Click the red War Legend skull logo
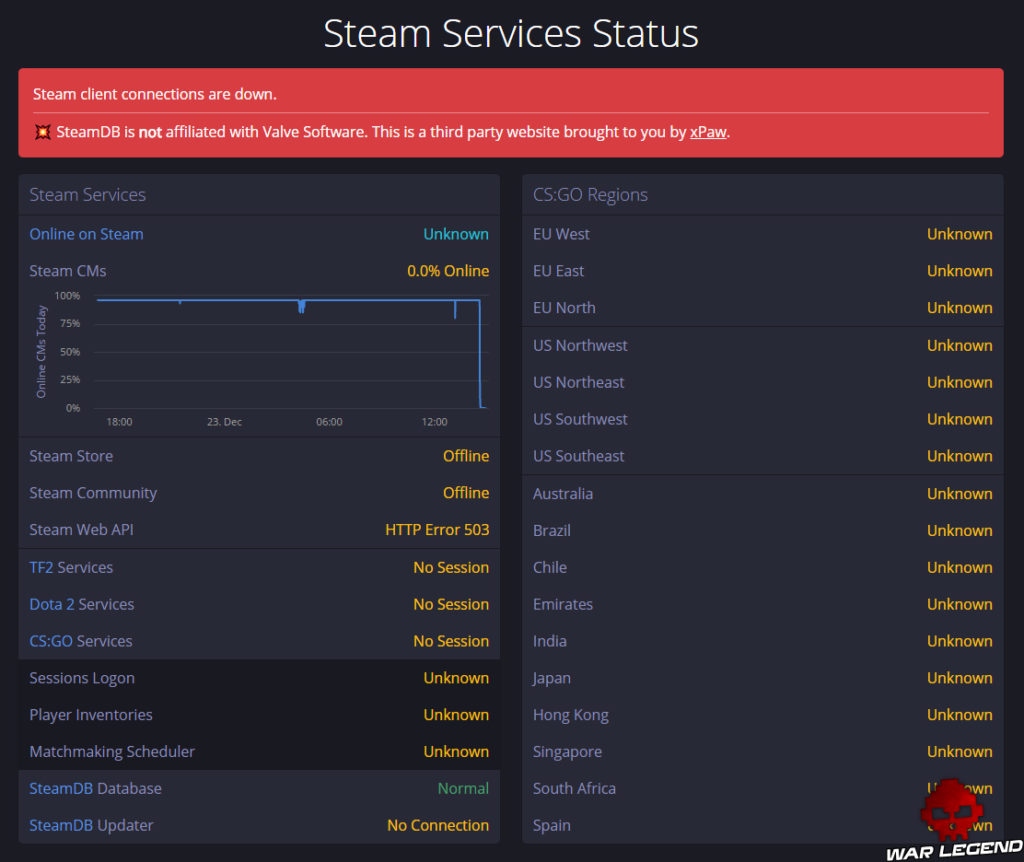 [x=951, y=807]
